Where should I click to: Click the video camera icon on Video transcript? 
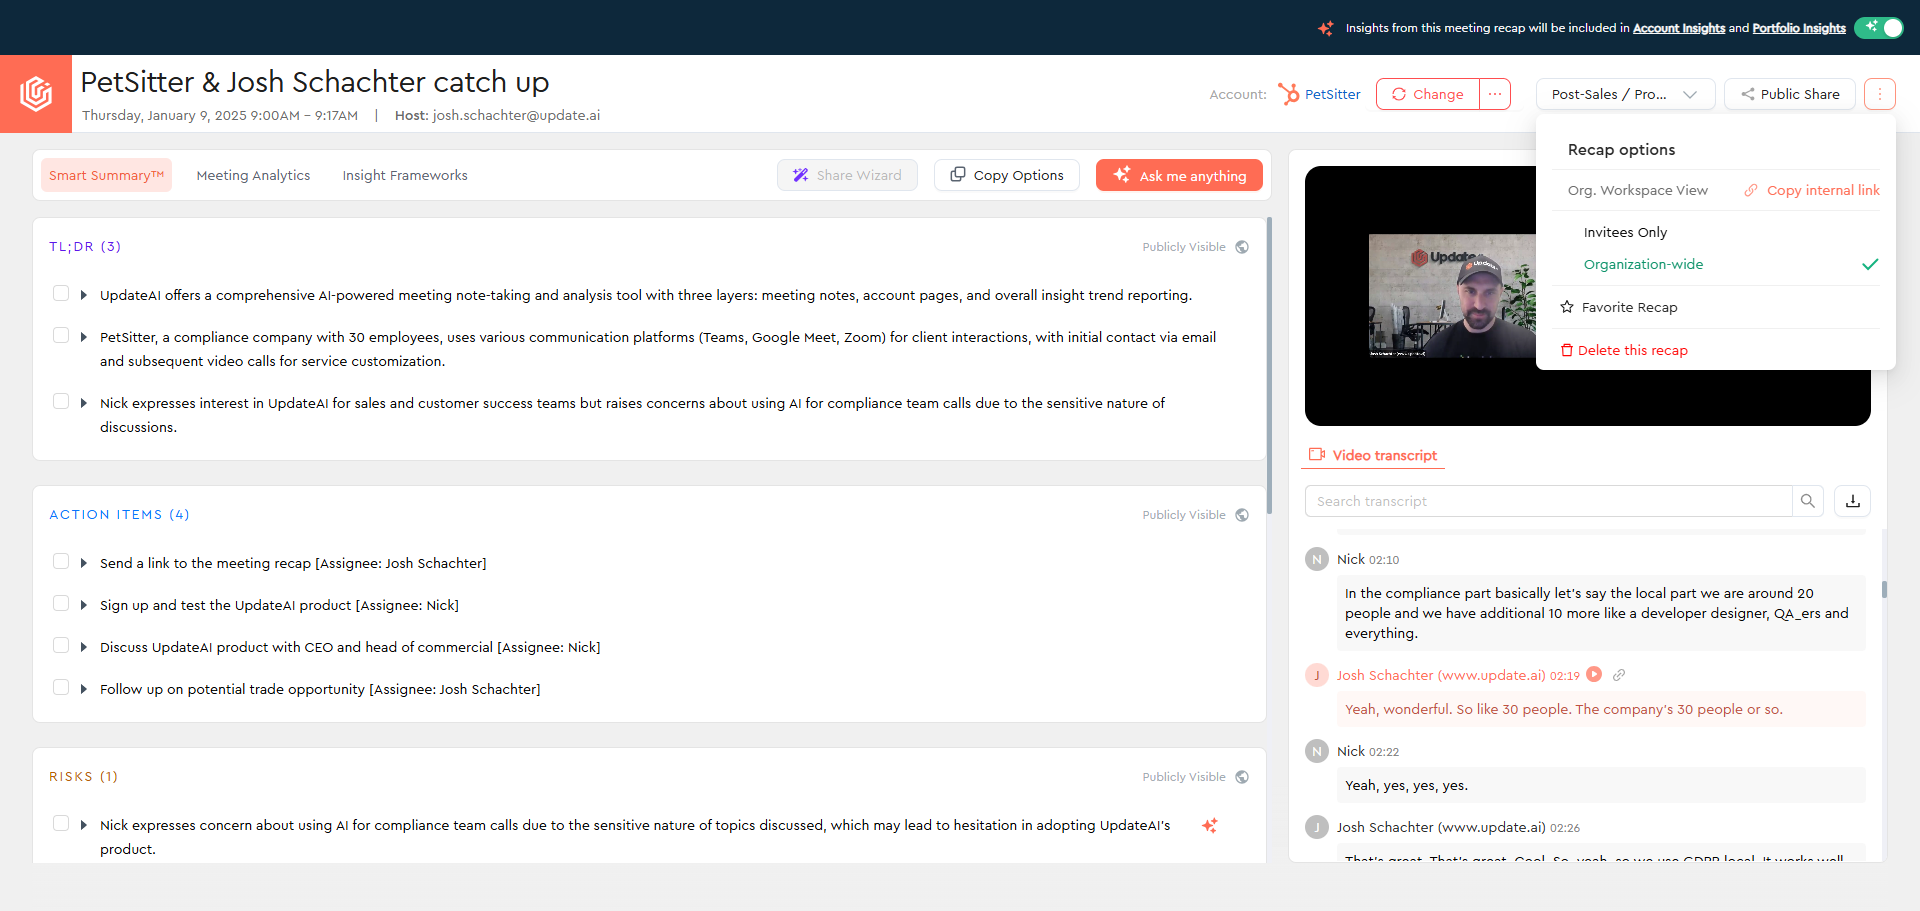click(x=1317, y=454)
